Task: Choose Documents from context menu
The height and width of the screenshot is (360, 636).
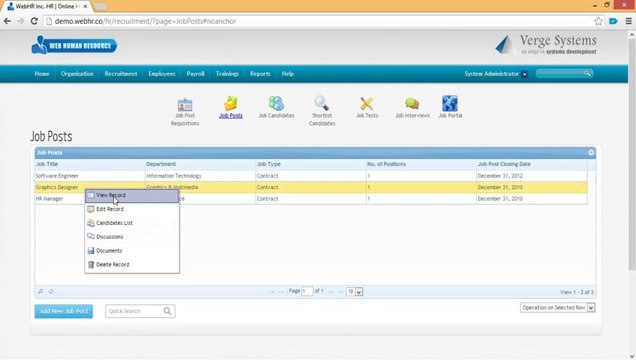Action: pyautogui.click(x=132, y=251)
